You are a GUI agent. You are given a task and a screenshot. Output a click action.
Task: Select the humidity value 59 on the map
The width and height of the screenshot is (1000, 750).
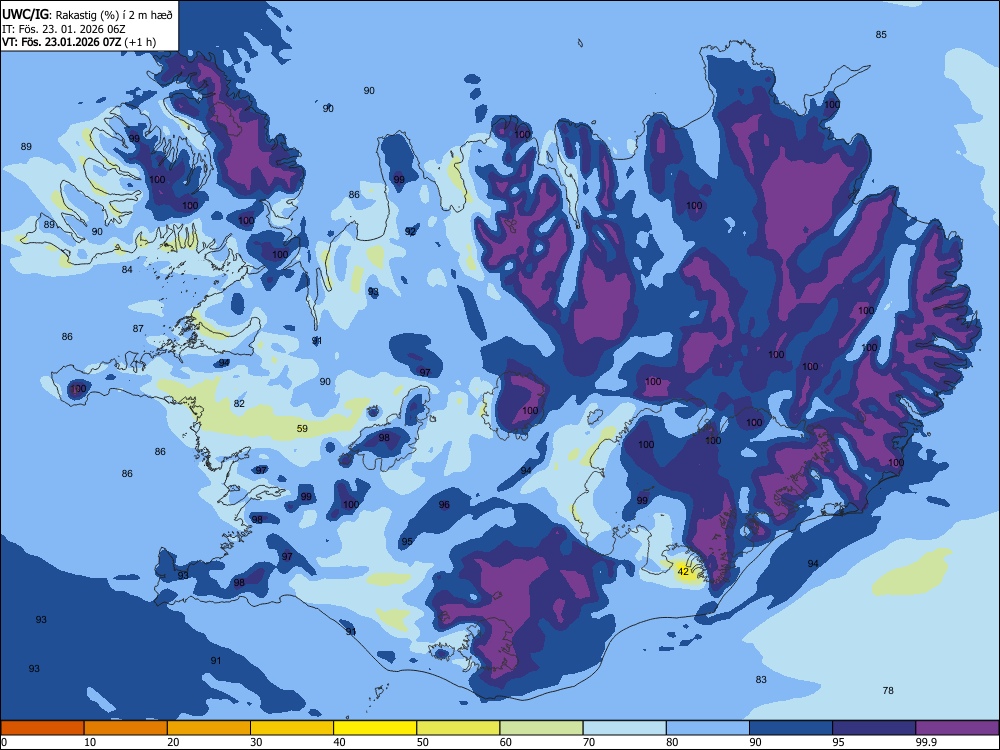click(302, 429)
